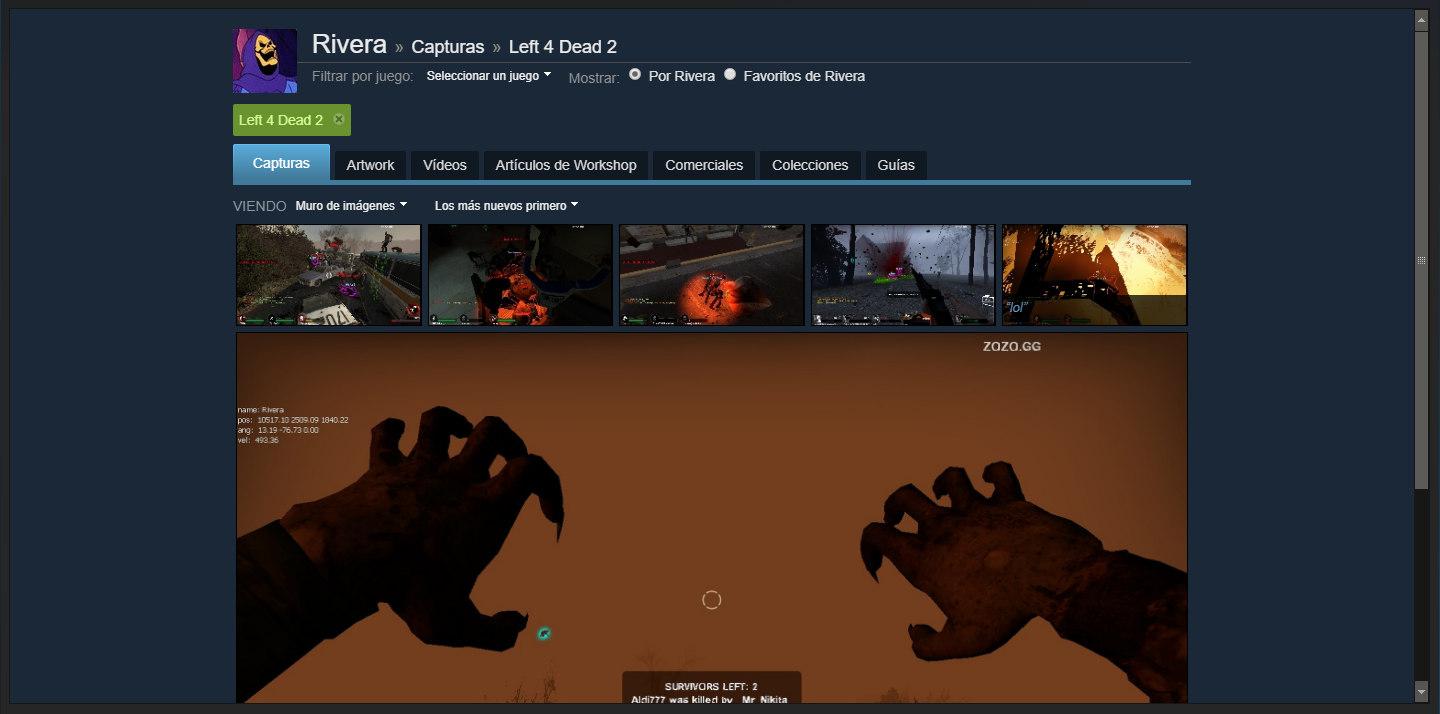The height and width of the screenshot is (714, 1440).
Task: Open the Colecciones tab
Action: click(810, 165)
